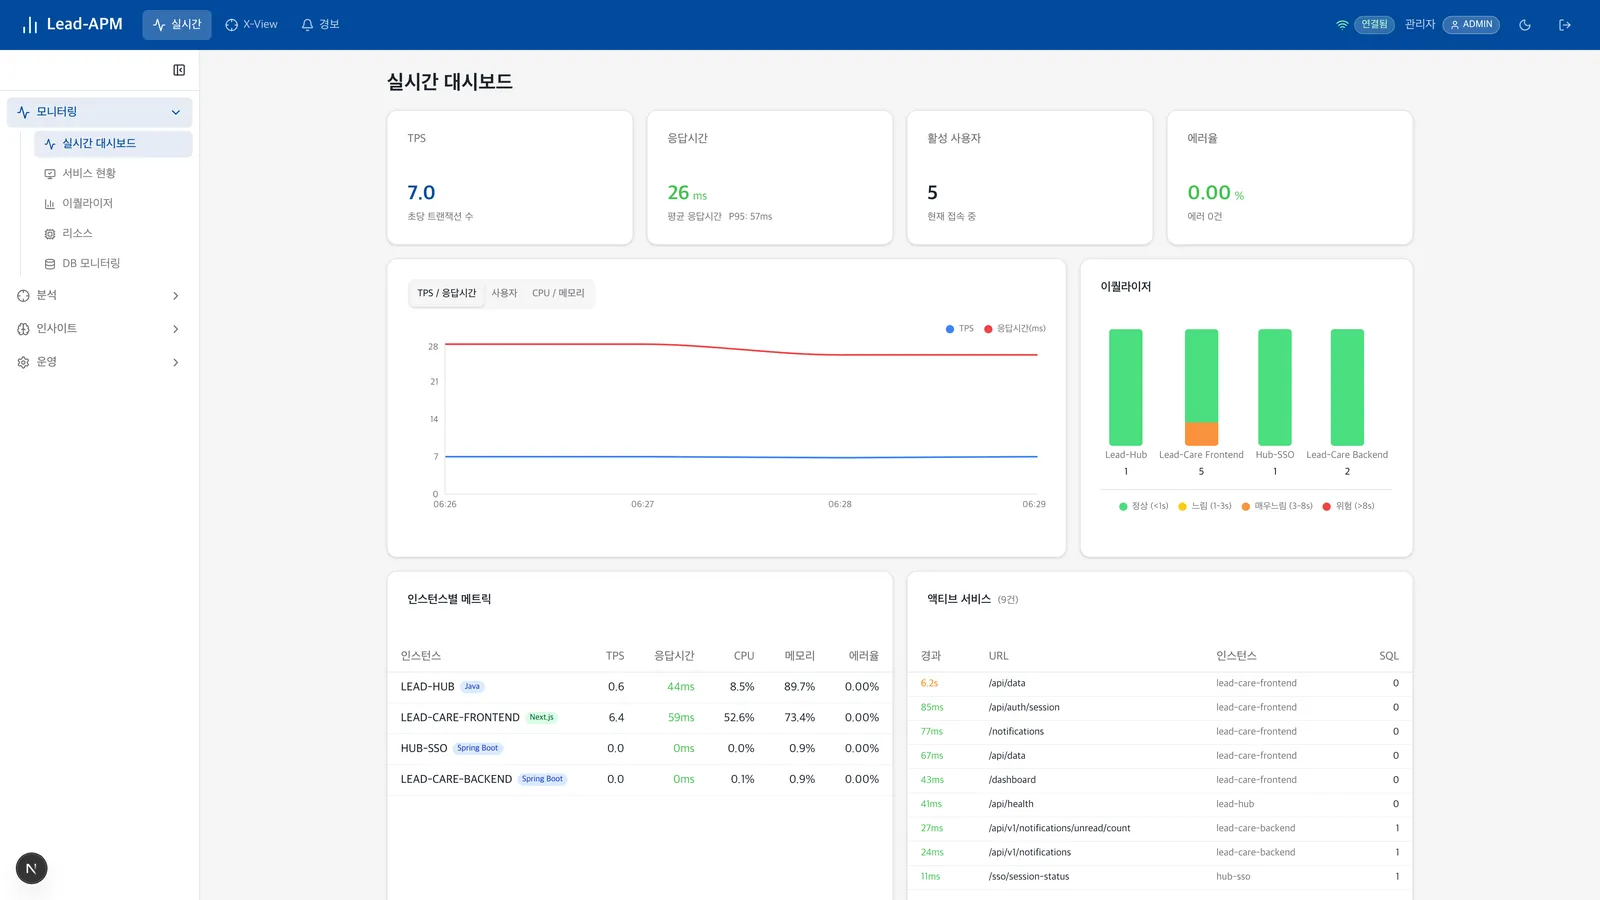
Task: Open 이퀄라이저 sidebar item
Action: (x=113, y=204)
